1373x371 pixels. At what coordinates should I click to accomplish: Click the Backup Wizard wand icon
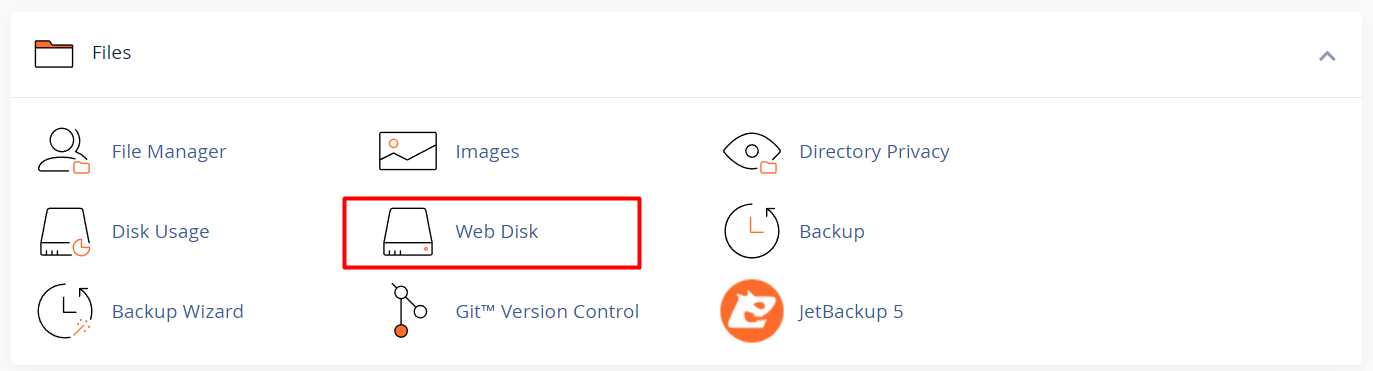pyautogui.click(x=64, y=312)
